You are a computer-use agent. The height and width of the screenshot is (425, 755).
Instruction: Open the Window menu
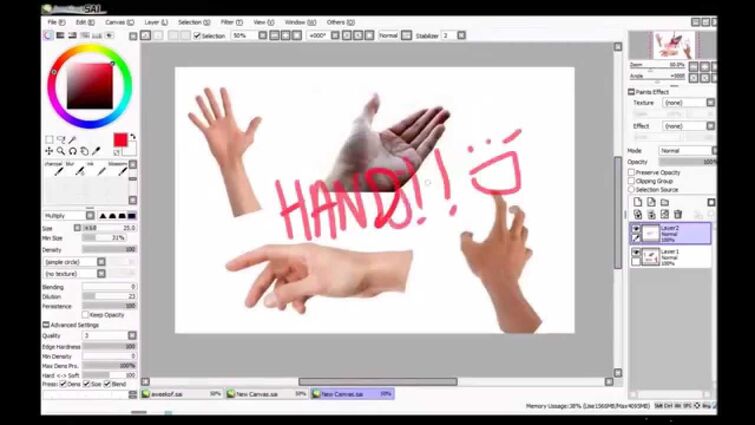click(x=300, y=22)
